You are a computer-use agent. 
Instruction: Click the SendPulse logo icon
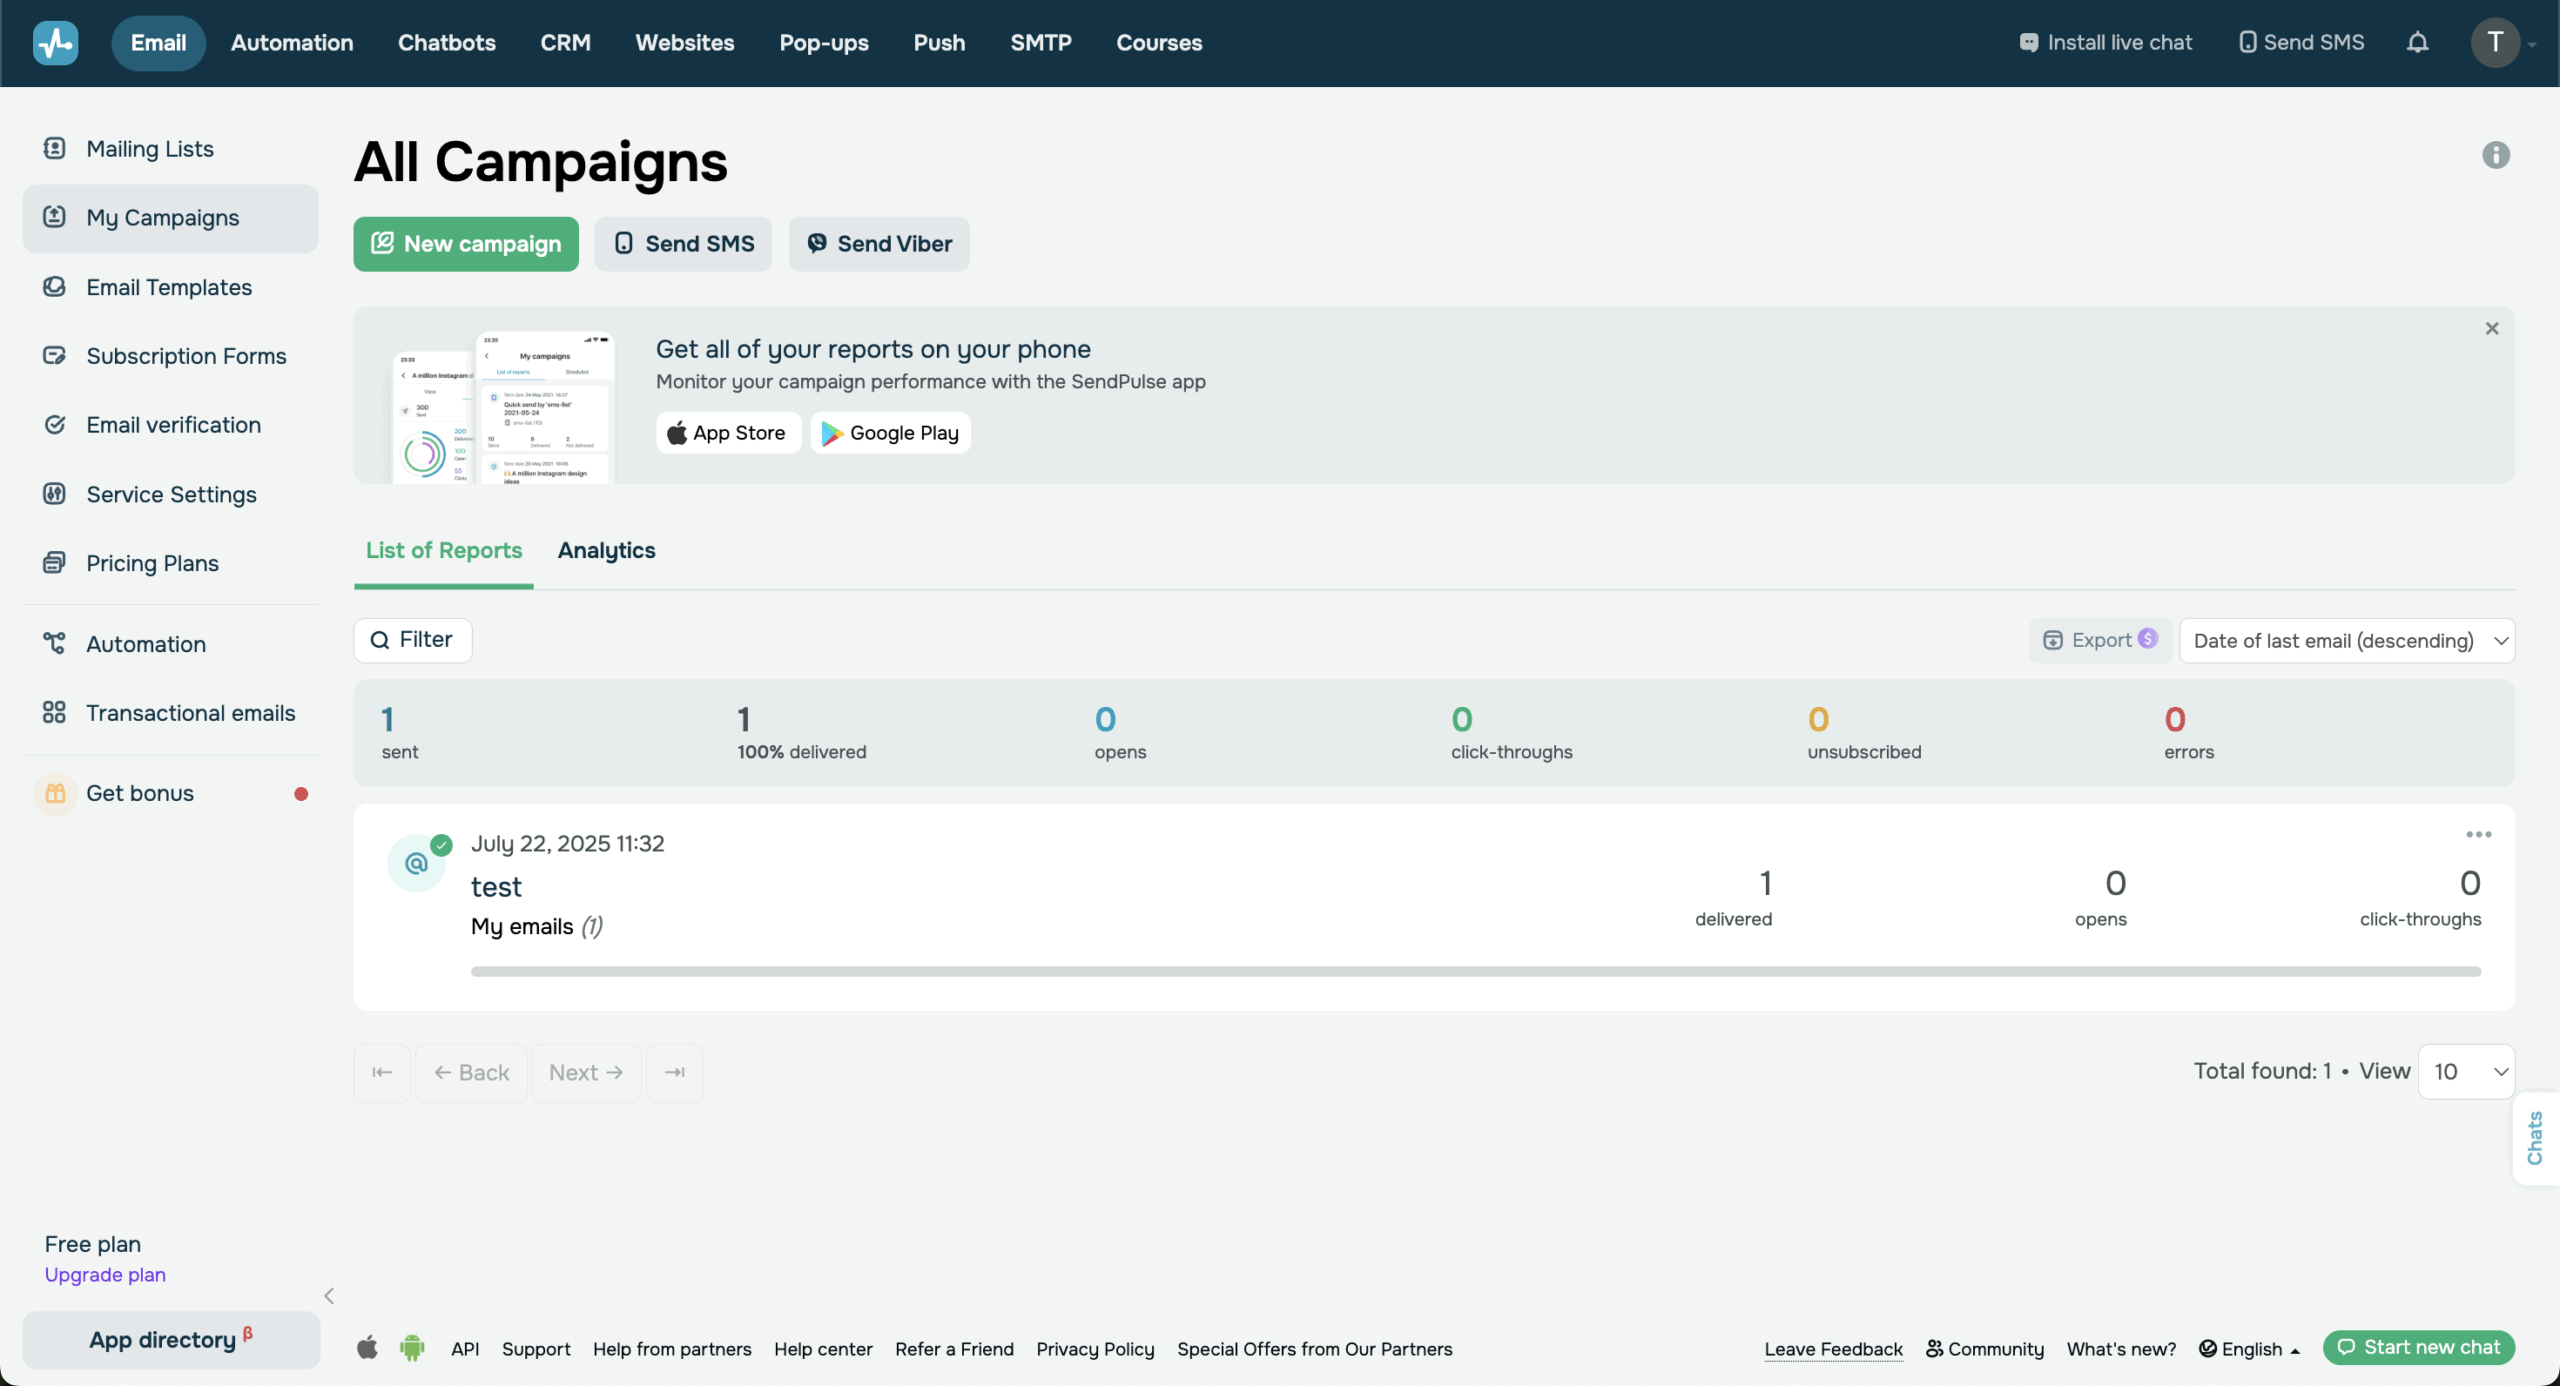click(55, 43)
